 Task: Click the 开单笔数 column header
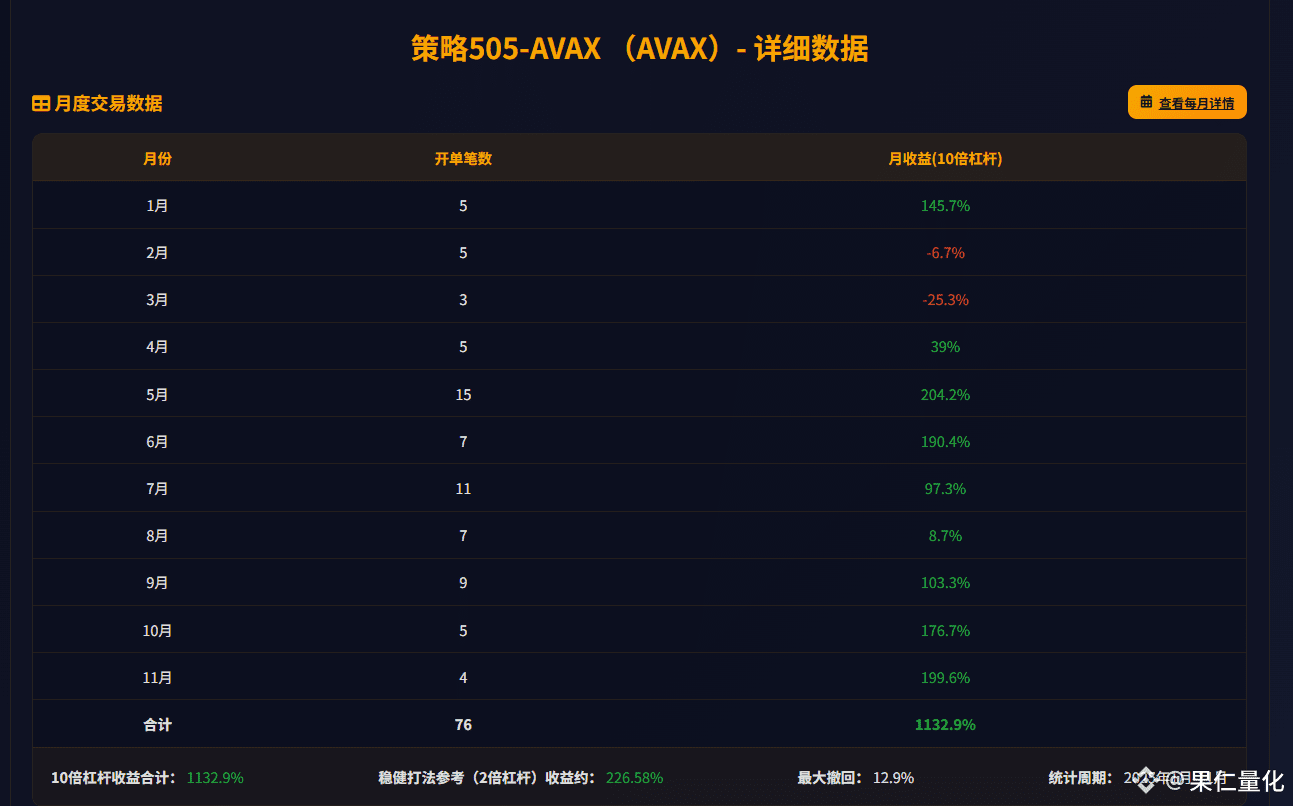coord(463,158)
